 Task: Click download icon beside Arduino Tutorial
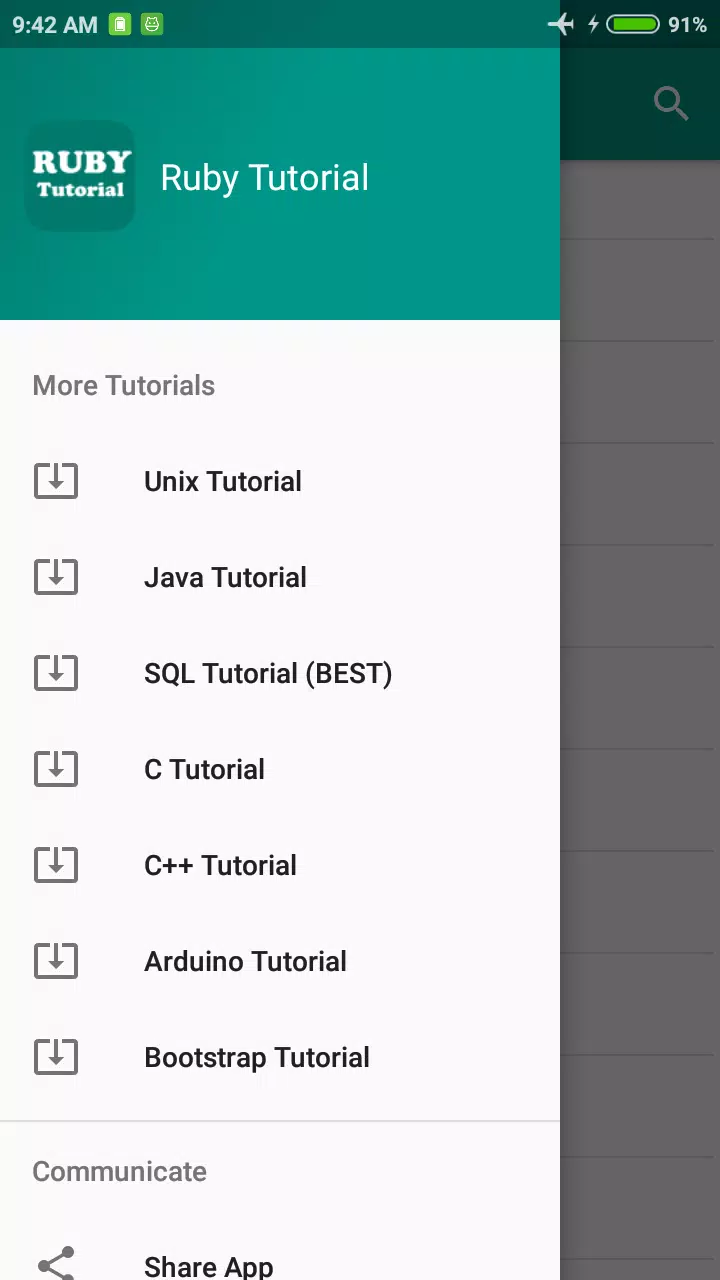tap(56, 961)
